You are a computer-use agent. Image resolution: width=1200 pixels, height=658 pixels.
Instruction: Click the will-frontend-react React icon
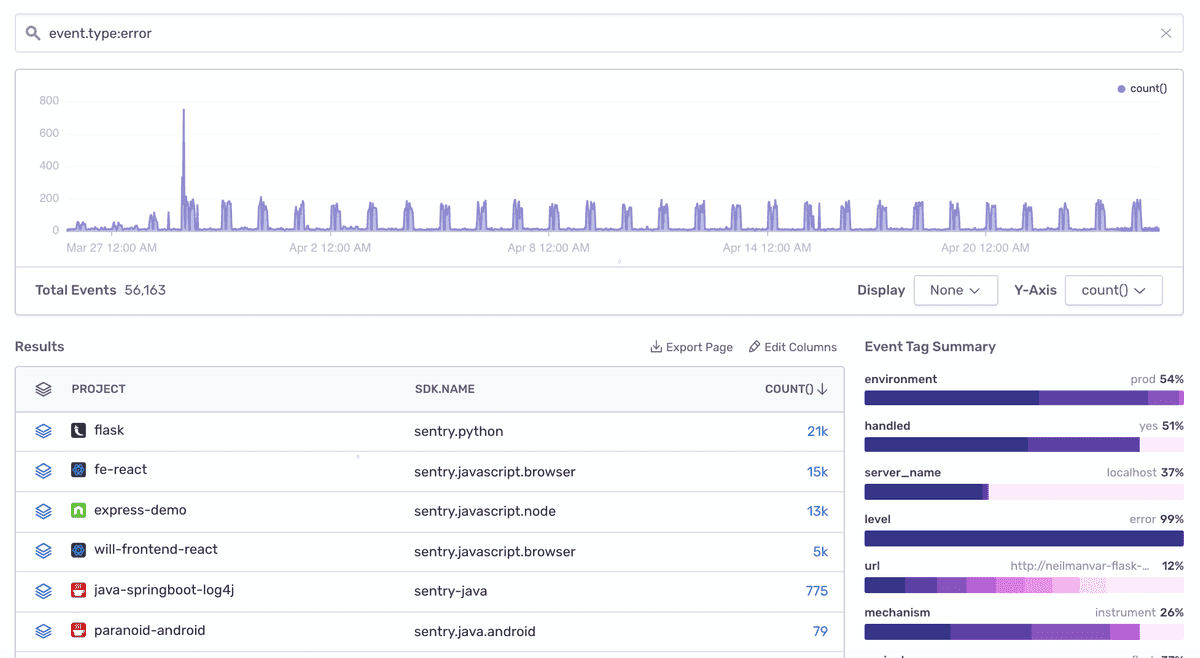(x=78, y=549)
